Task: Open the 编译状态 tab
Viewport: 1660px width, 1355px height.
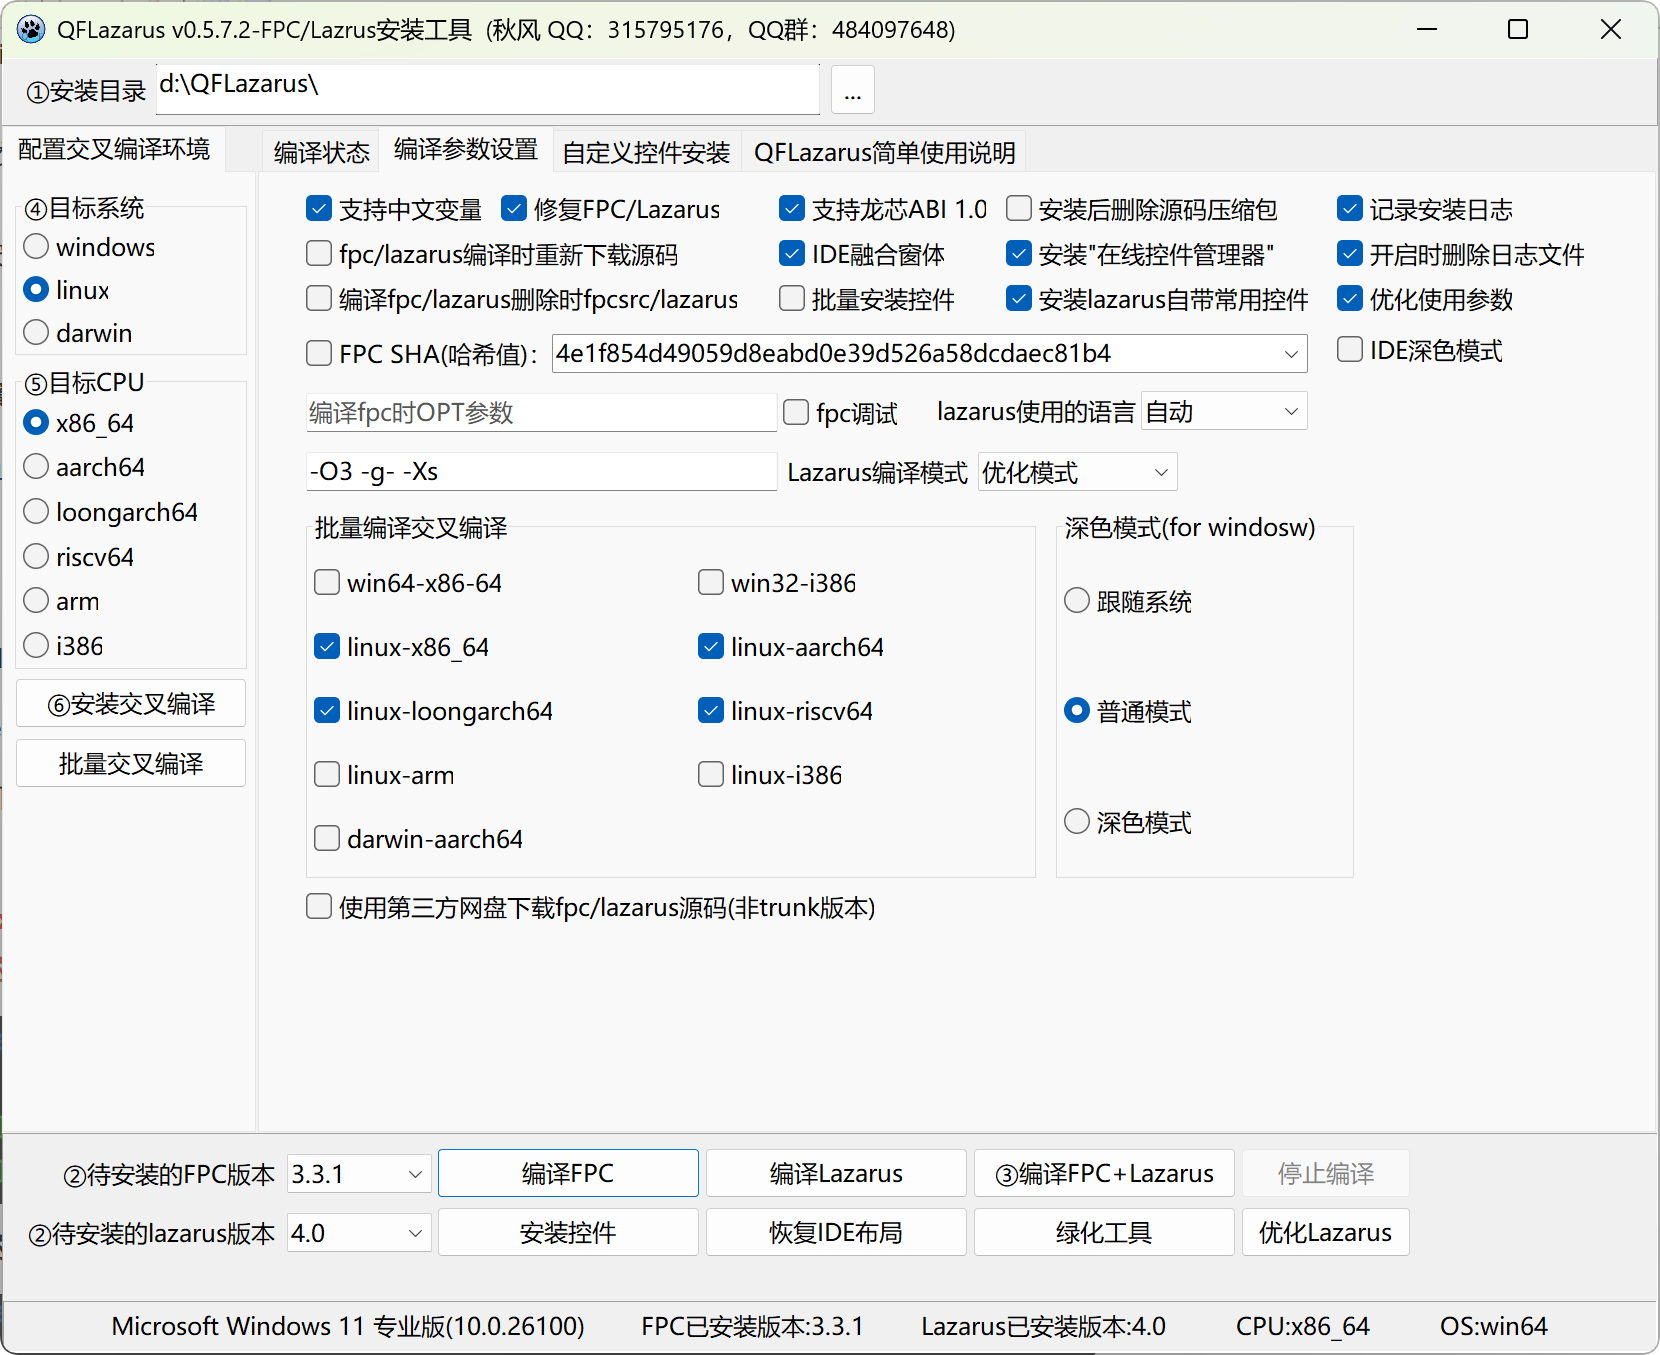Action: click(x=321, y=152)
